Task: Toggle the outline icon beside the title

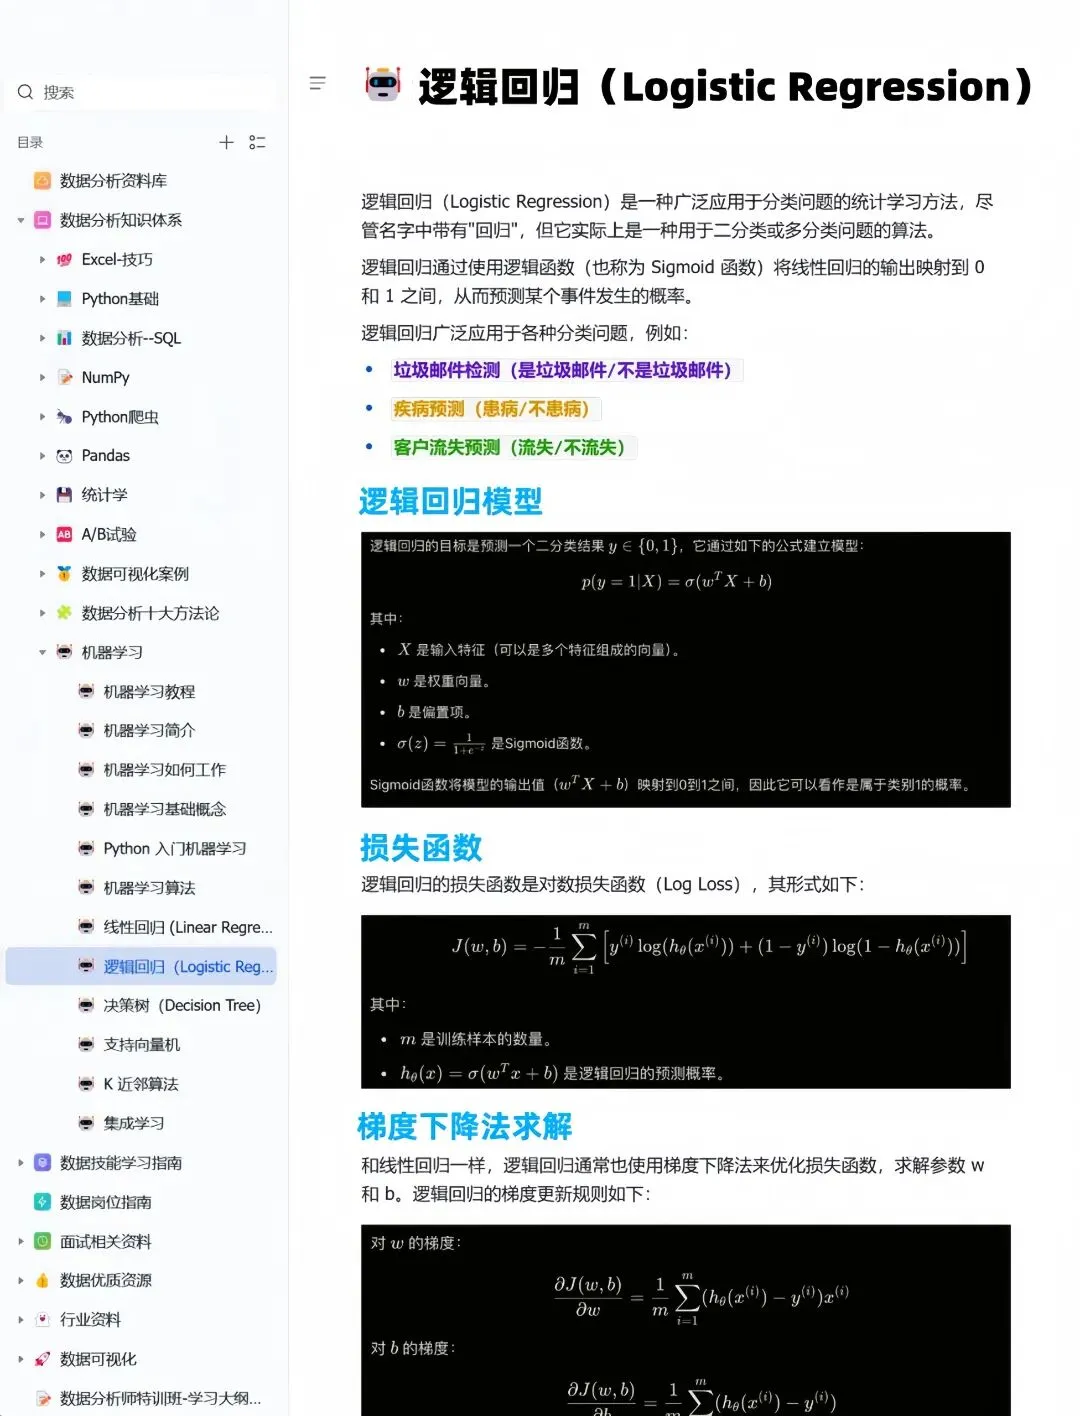Action: point(318,83)
